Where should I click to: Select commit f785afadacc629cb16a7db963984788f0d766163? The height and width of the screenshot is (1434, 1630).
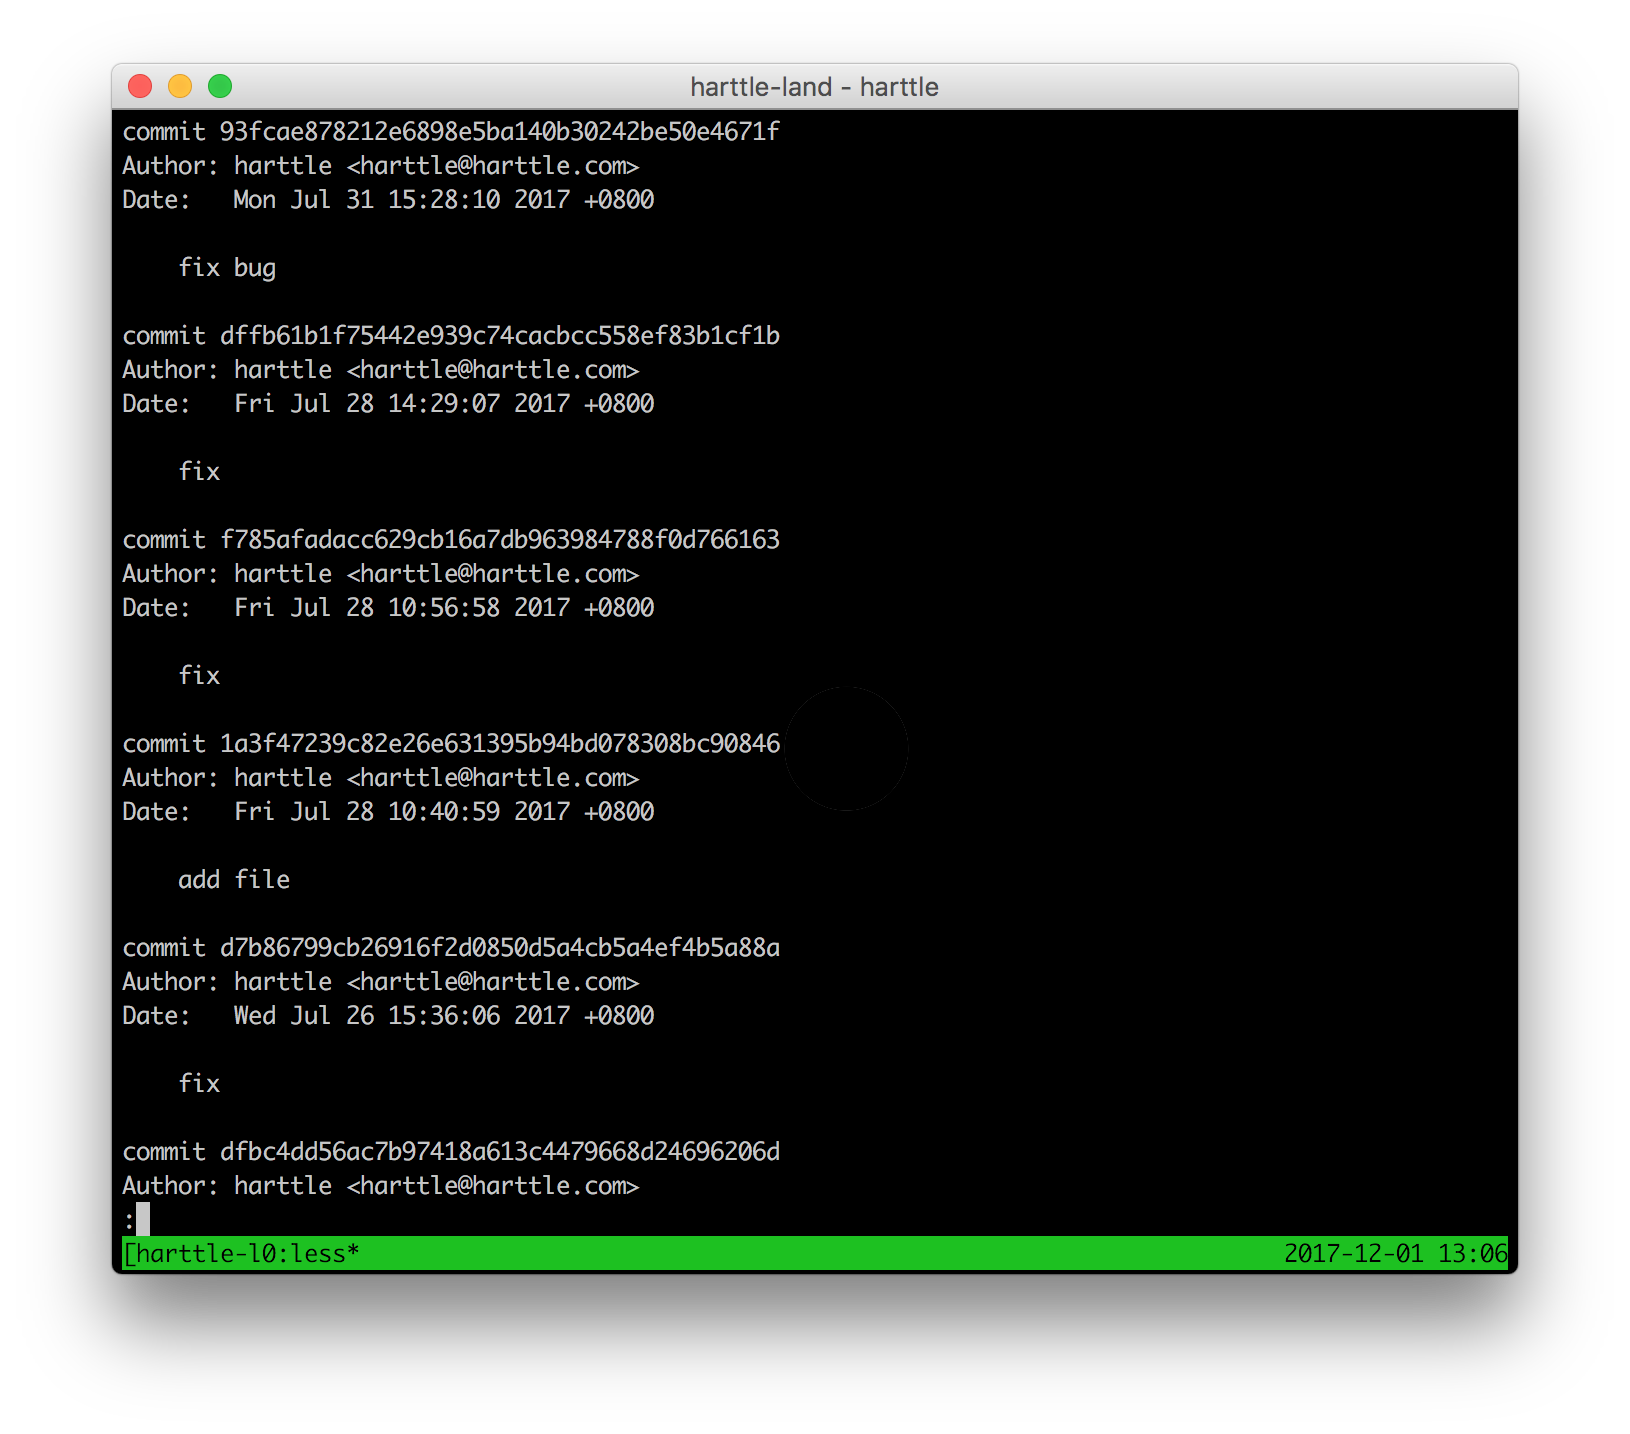click(500, 539)
